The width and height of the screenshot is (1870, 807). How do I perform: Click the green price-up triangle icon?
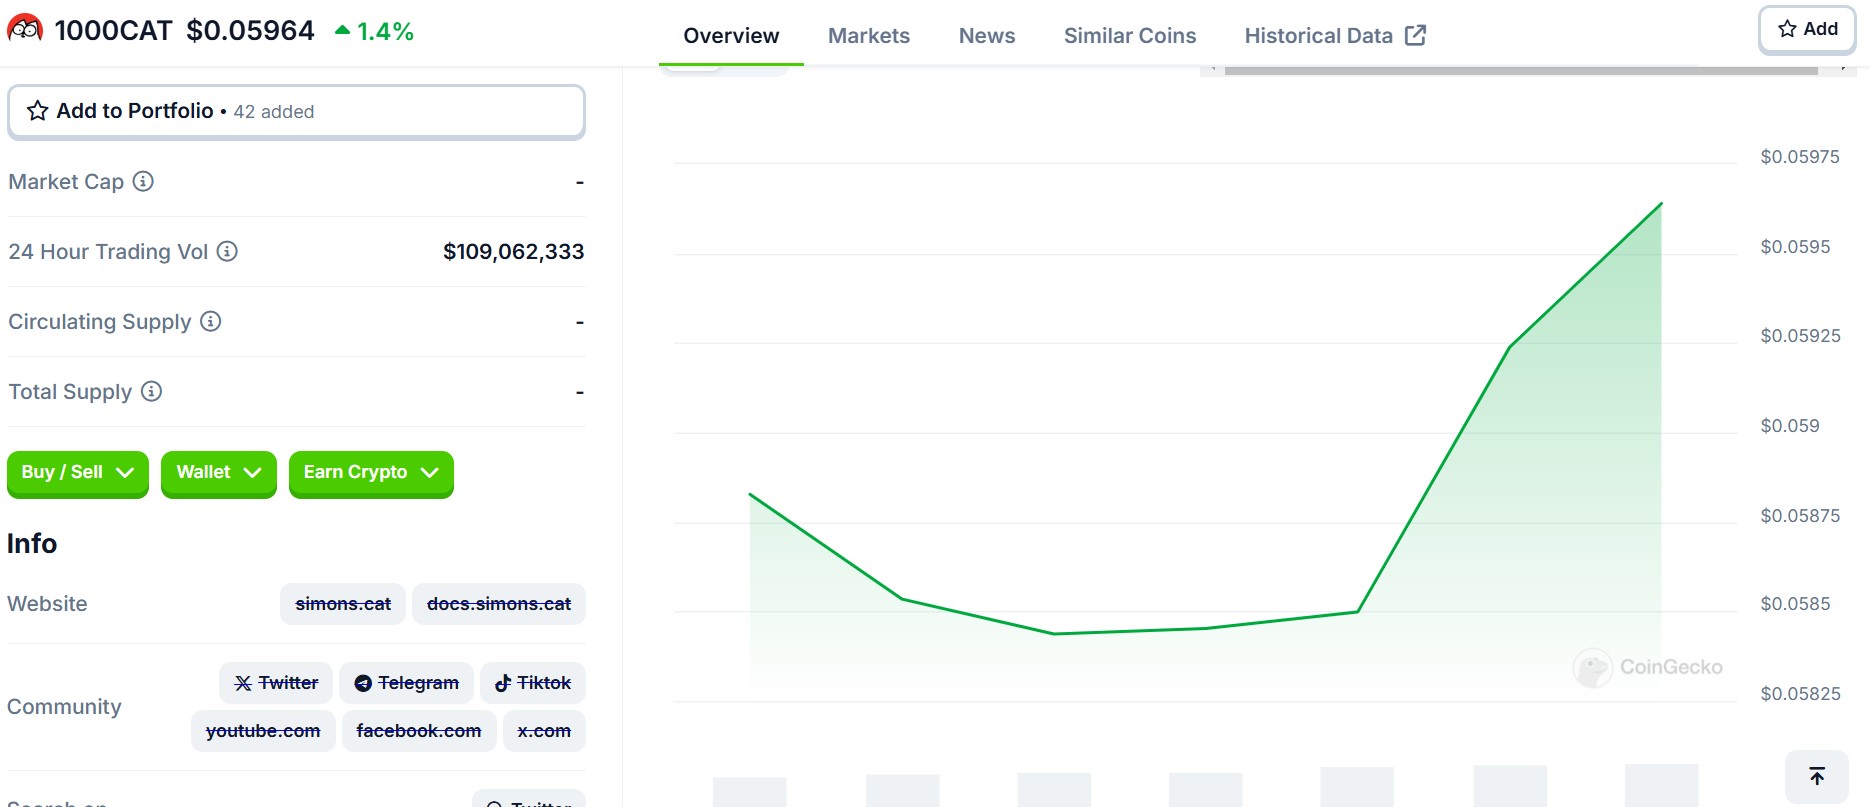pos(342,30)
